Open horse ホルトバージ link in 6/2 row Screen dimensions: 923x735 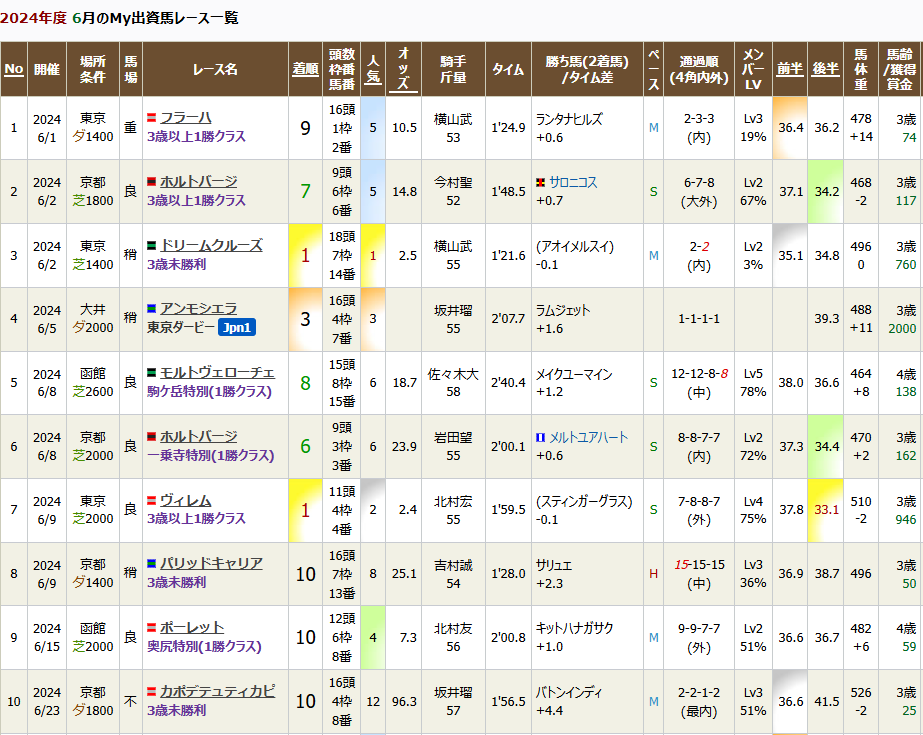click(198, 182)
